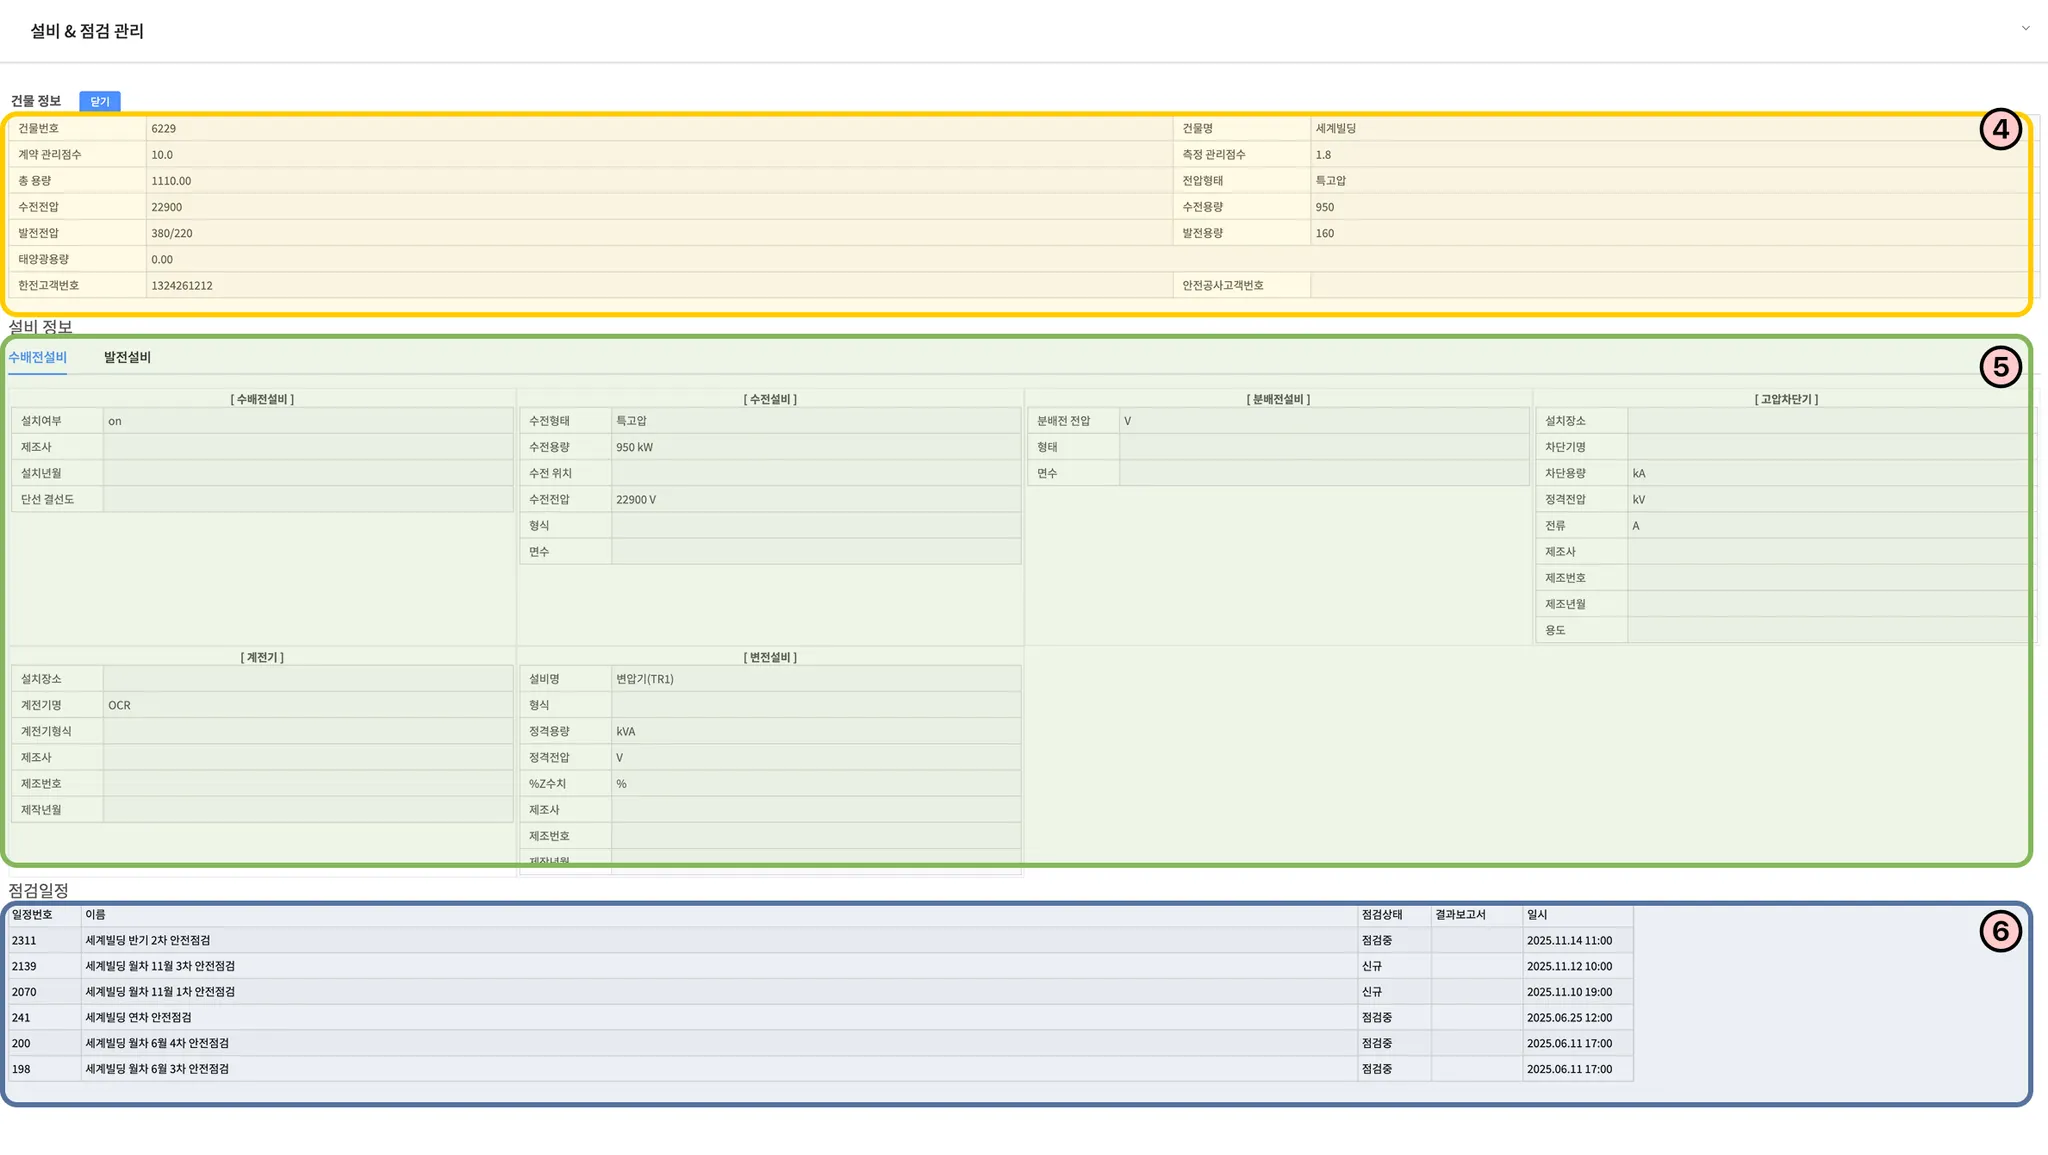
Task: Sort by the 점검상태 column header
Action: click(x=1382, y=915)
